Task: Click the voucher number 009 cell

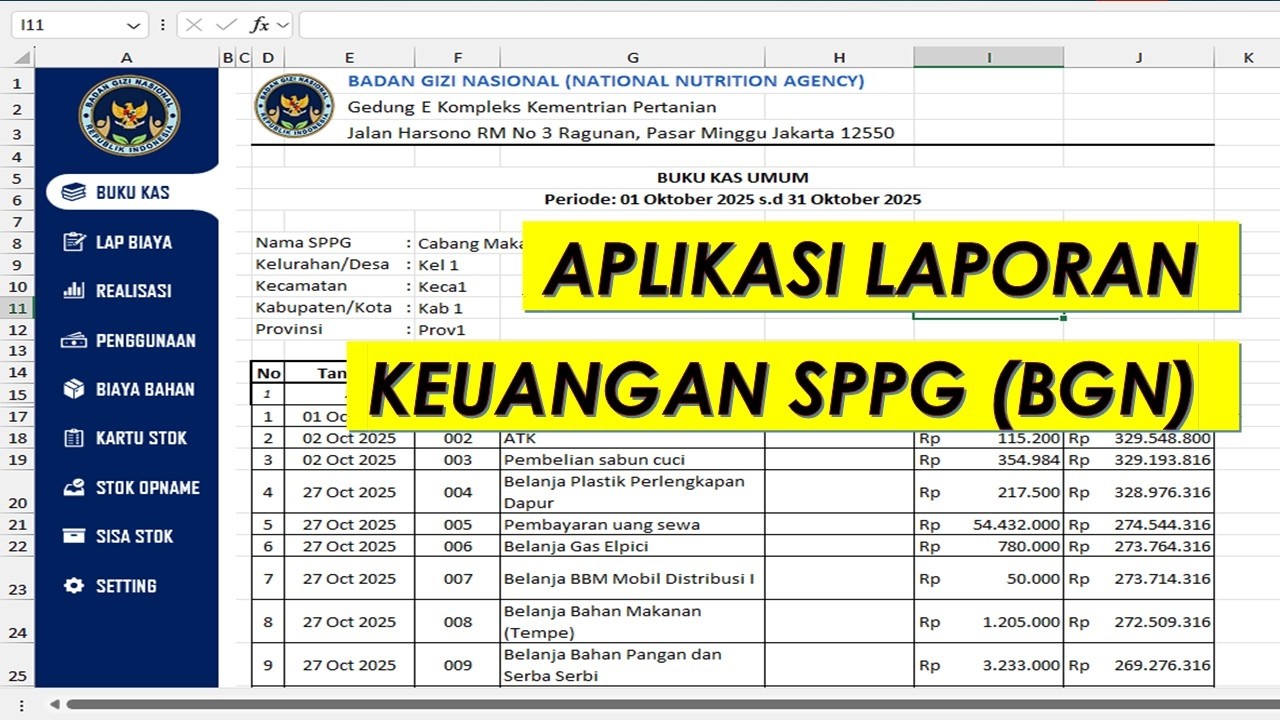Action: pyautogui.click(x=457, y=665)
